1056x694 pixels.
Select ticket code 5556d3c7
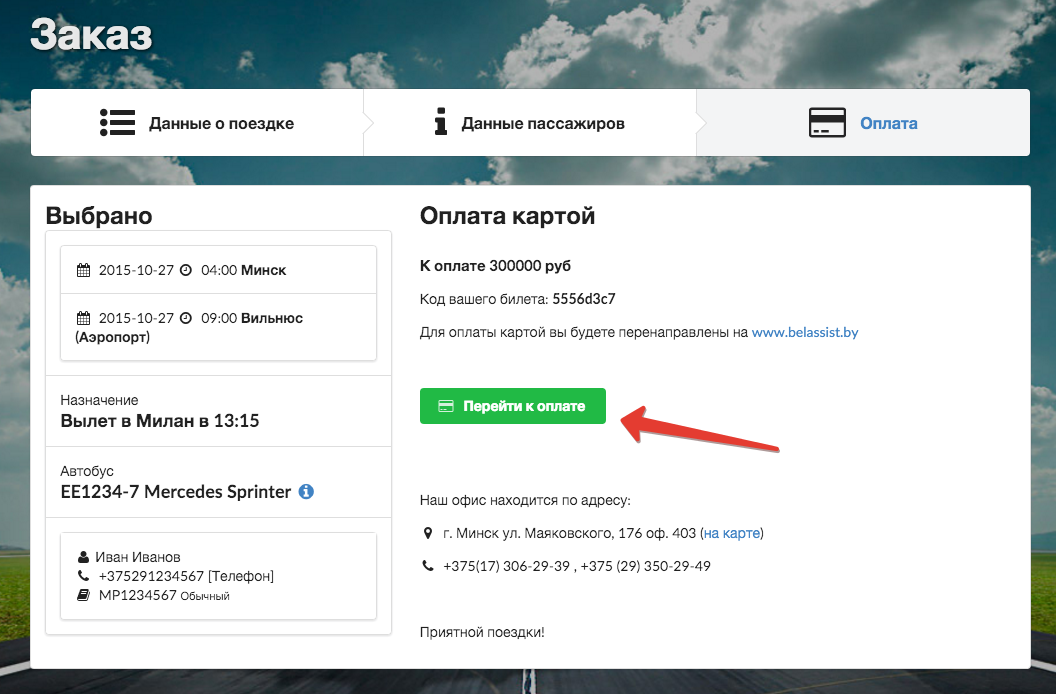click(584, 299)
